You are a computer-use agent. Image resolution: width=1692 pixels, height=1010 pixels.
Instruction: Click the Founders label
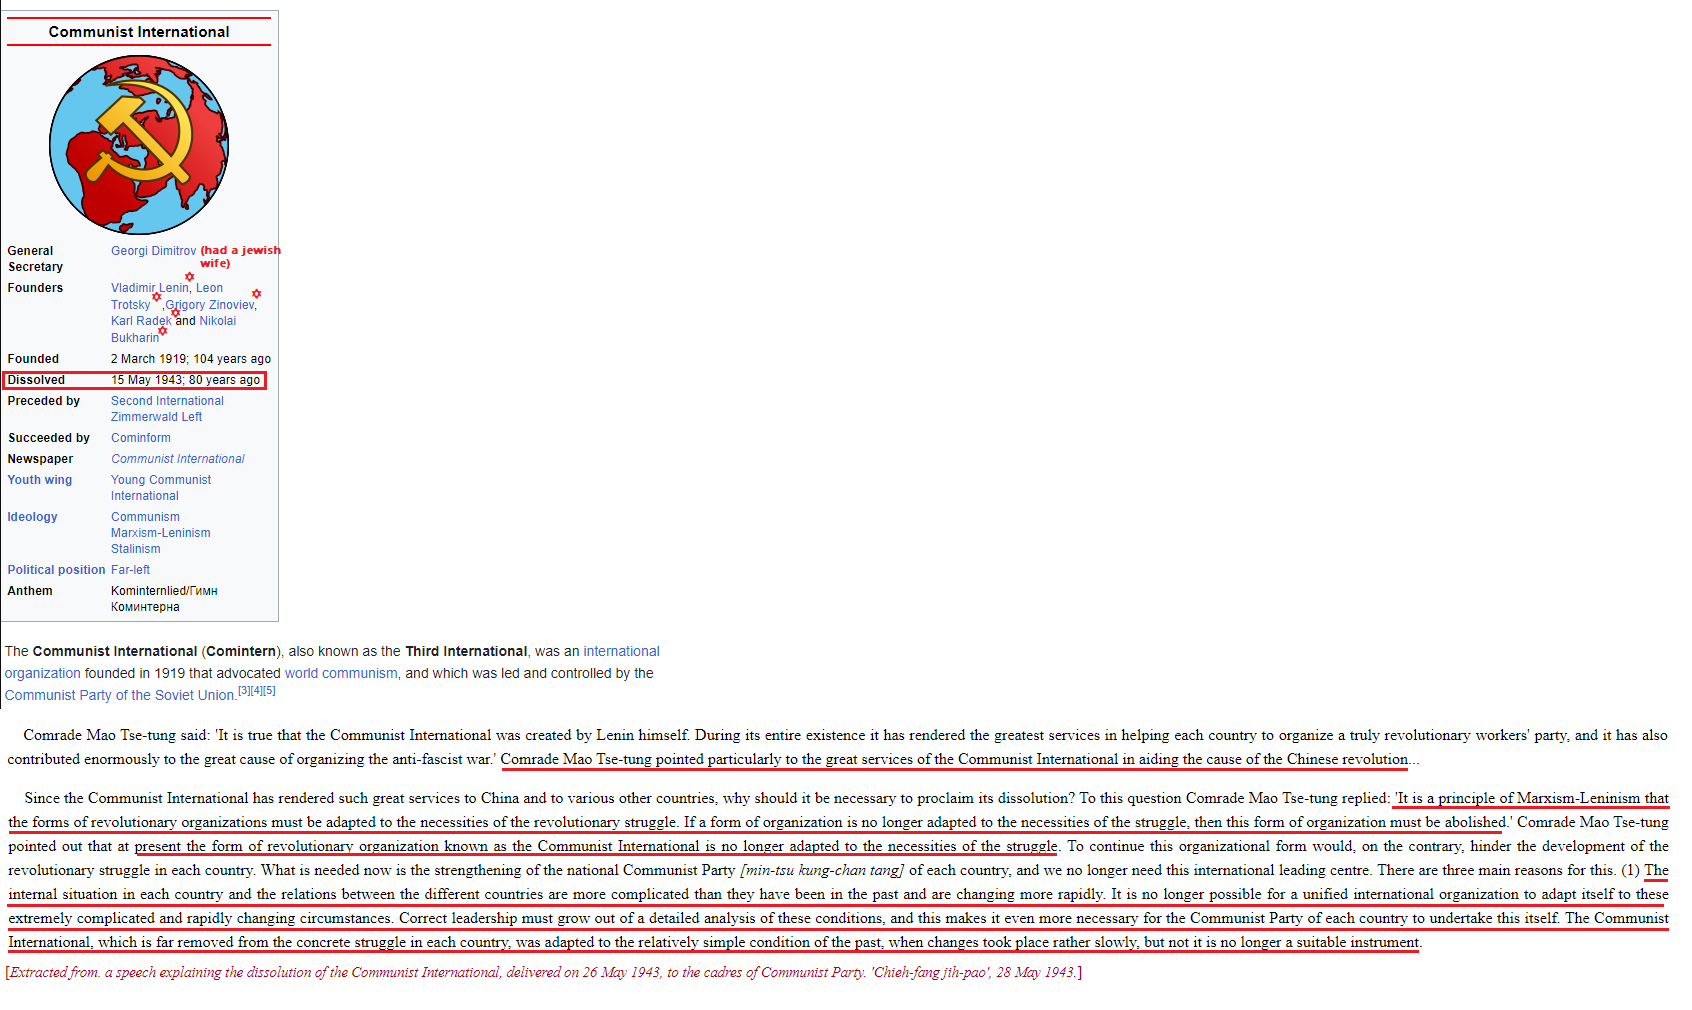35,288
